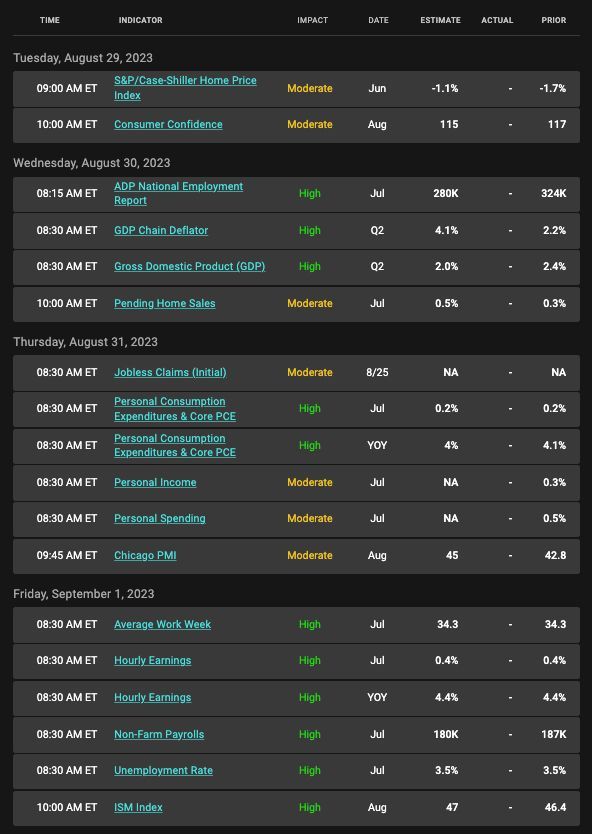This screenshot has height=834, width=592.
Task: Select the ESTIMATE column header
Action: pos(440,20)
